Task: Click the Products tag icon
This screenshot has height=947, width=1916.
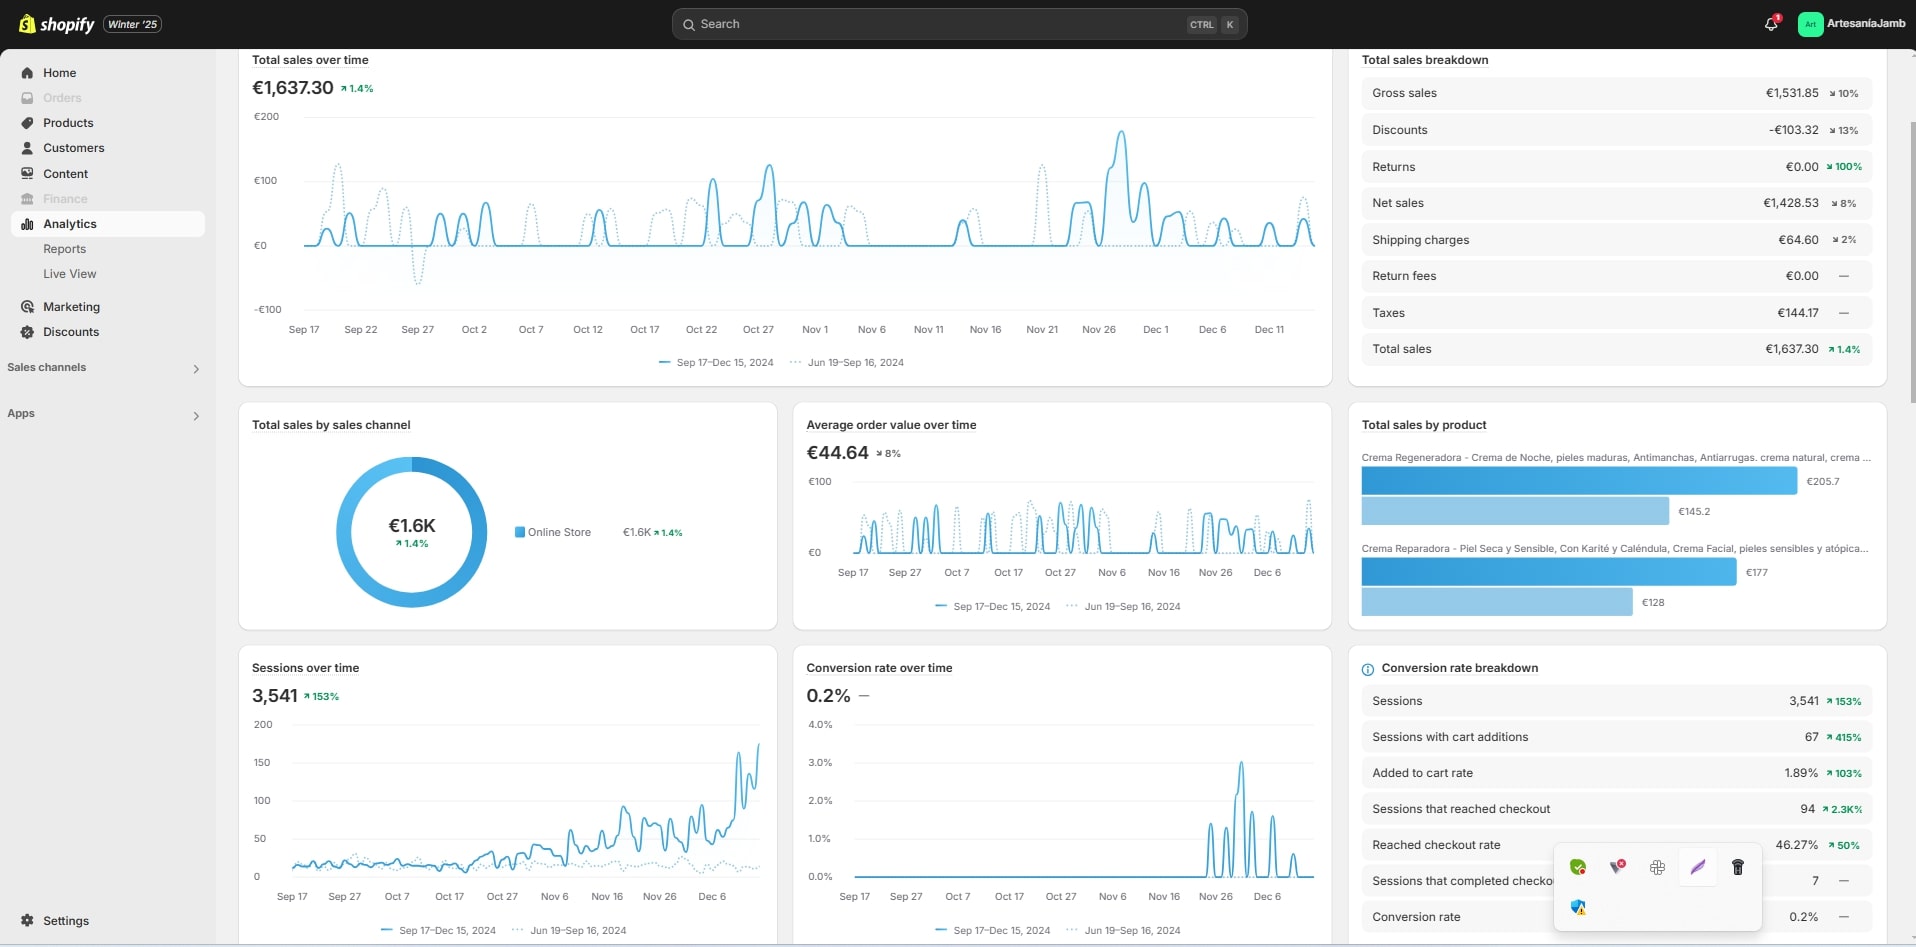Action: coord(27,123)
